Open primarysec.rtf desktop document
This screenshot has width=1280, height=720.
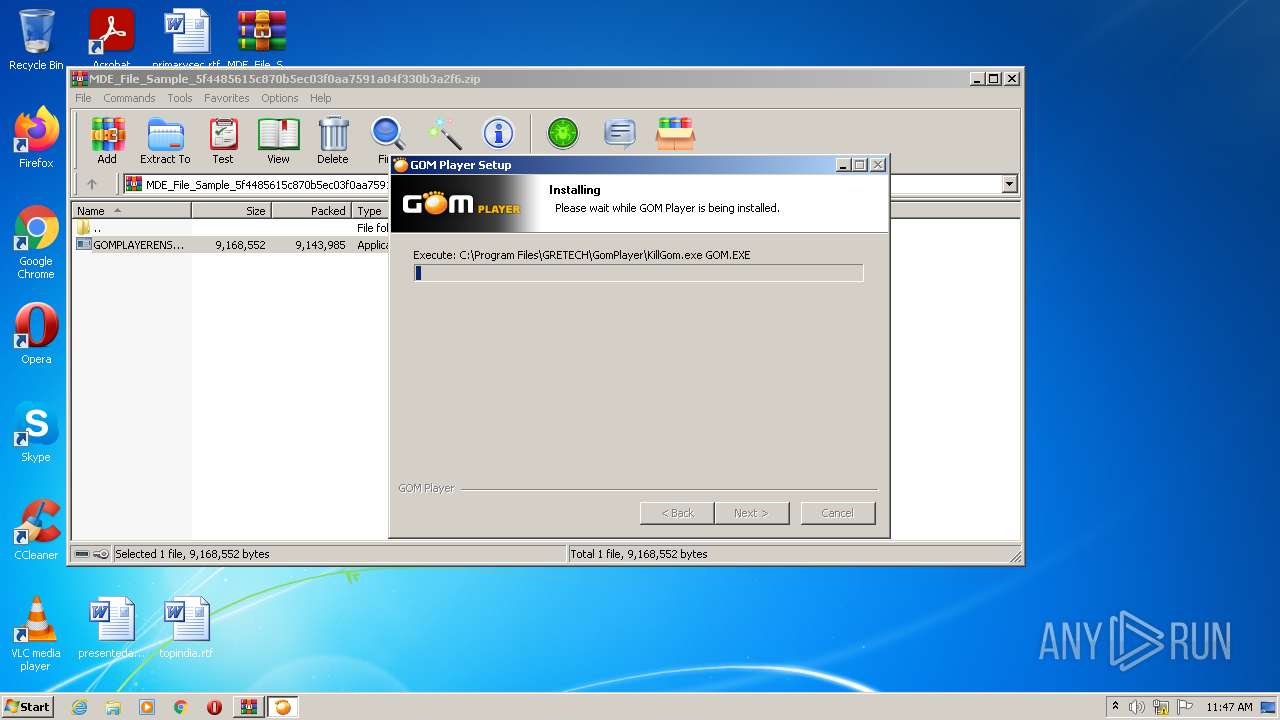186,40
